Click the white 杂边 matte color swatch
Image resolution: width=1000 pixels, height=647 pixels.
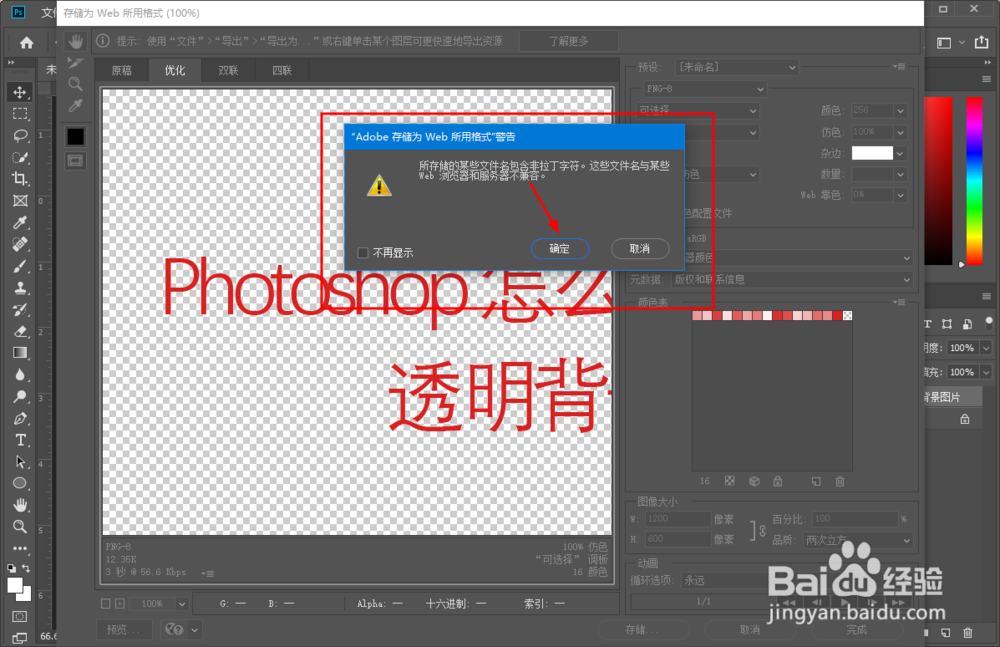pos(872,153)
